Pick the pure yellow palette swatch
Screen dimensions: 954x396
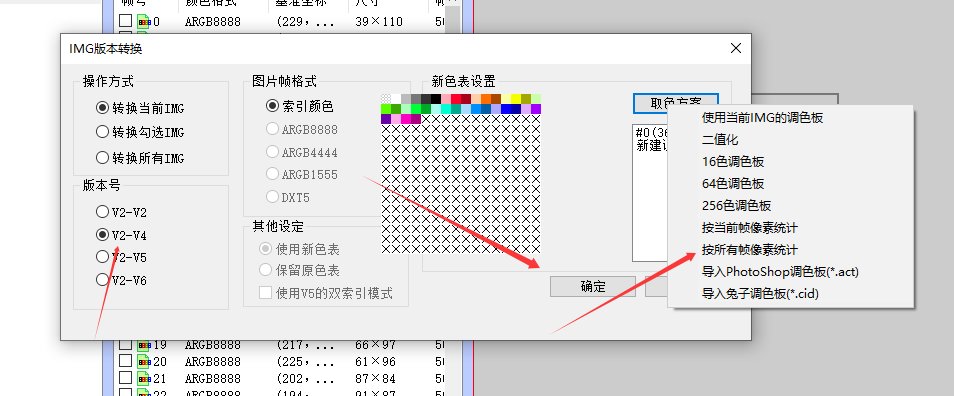(x=516, y=99)
